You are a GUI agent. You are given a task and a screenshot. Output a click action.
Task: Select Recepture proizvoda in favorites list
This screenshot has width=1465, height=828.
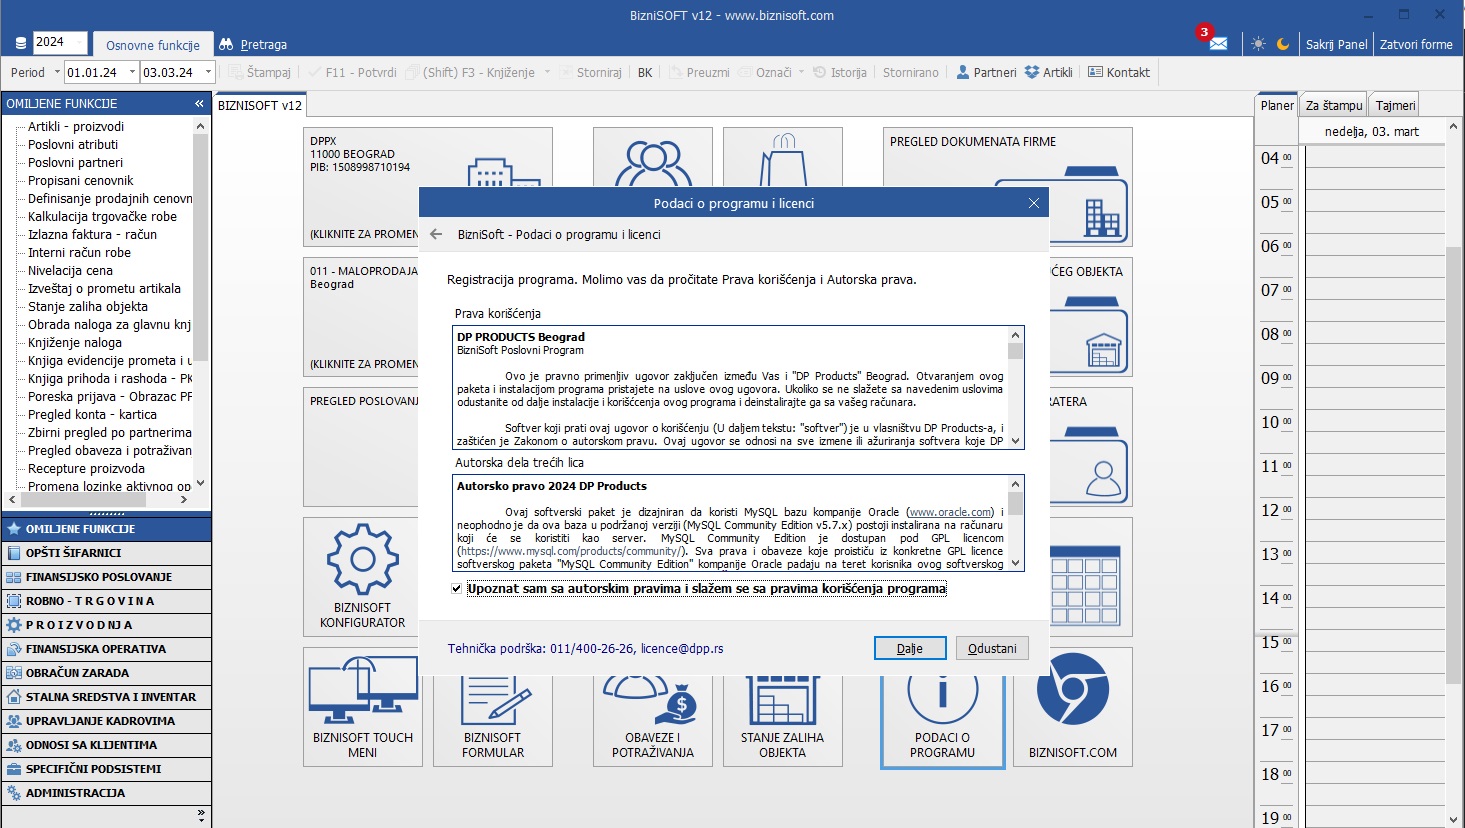[x=86, y=469]
